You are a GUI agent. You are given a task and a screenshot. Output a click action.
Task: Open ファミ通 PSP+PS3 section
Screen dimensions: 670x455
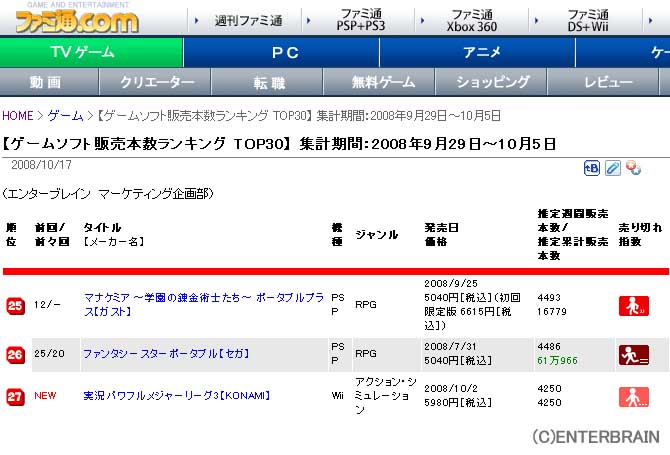[x=361, y=20]
